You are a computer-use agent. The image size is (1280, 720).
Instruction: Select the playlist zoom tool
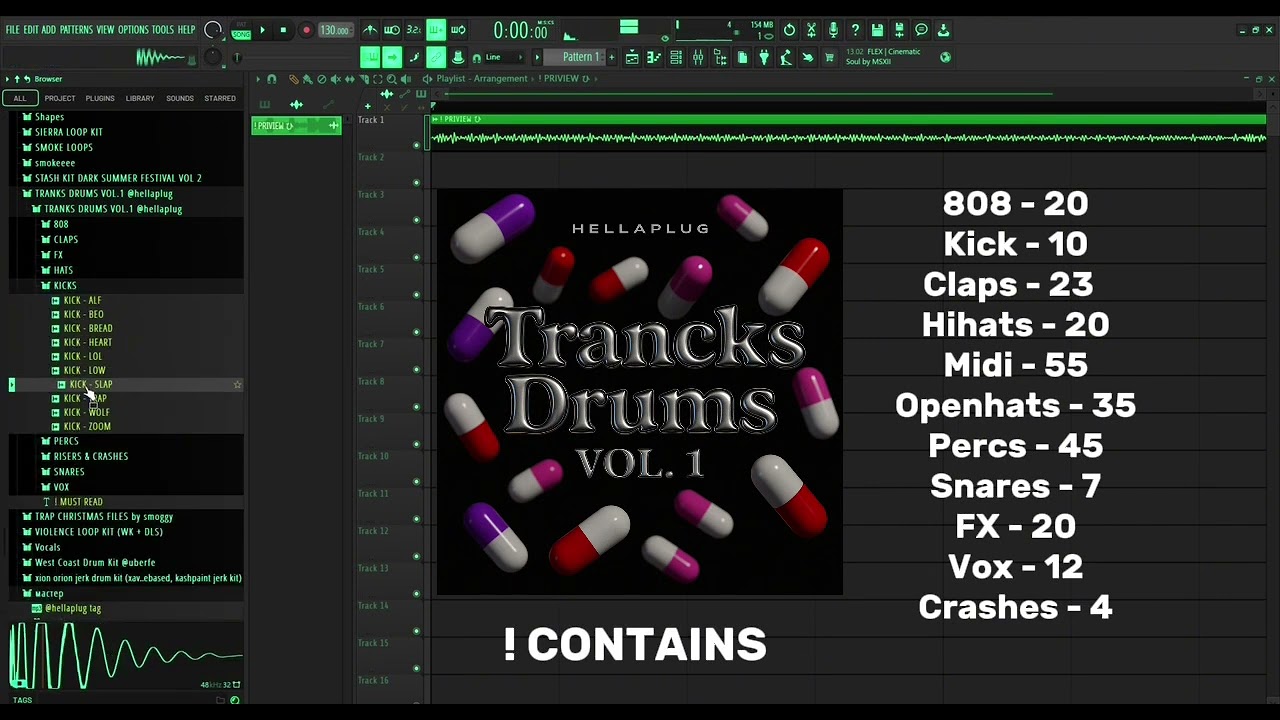click(392, 79)
